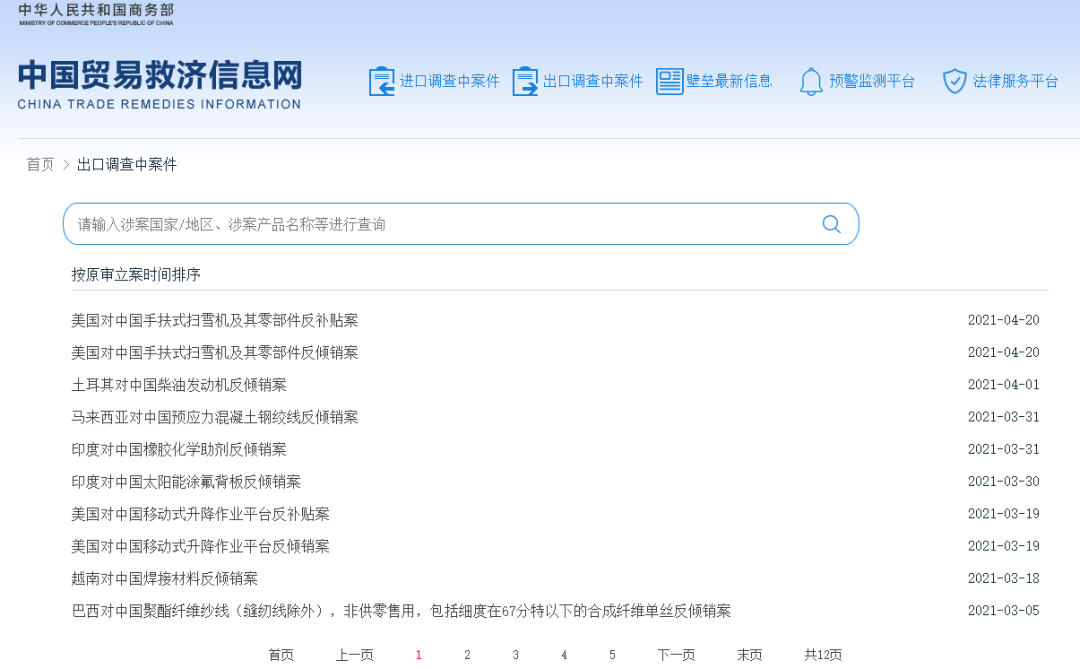Go to 首页 in the breadcrumb

[x=40, y=164]
